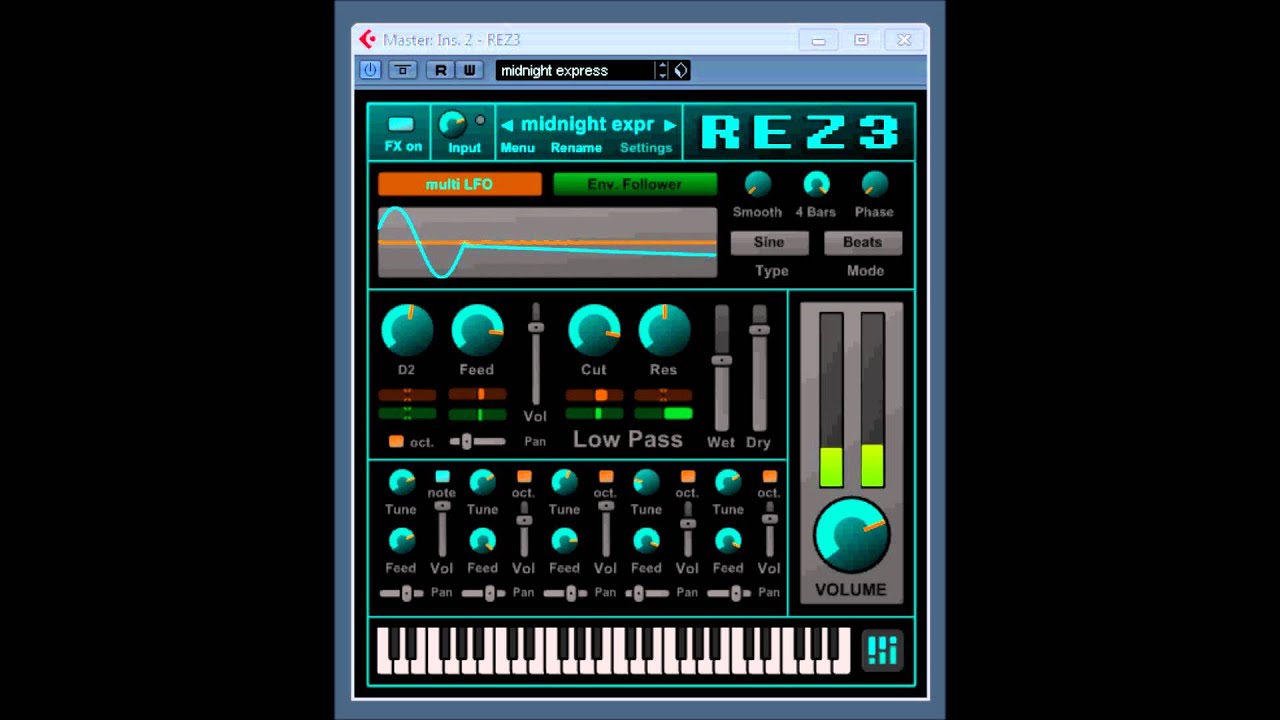This screenshot has width=1280, height=720.
Task: Click the Phase knob
Action: click(x=874, y=184)
